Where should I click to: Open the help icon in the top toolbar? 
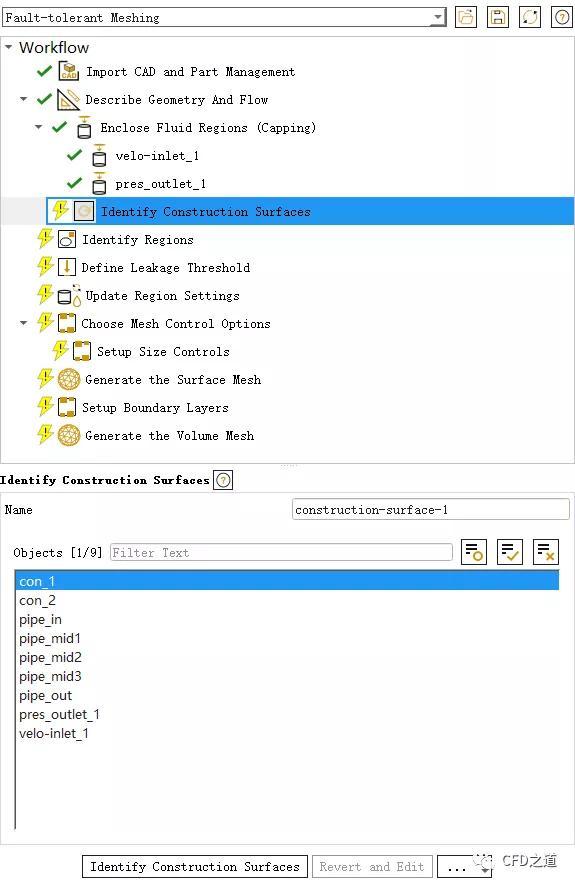561,17
